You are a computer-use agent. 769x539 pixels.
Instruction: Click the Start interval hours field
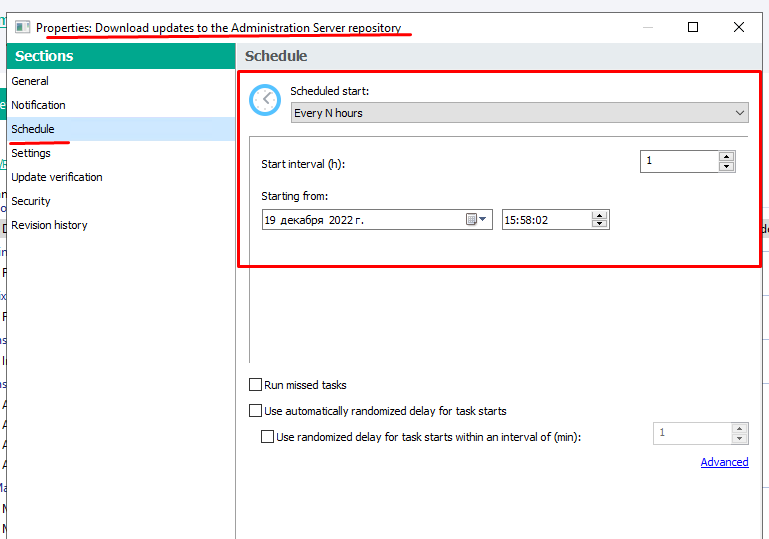[679, 161]
